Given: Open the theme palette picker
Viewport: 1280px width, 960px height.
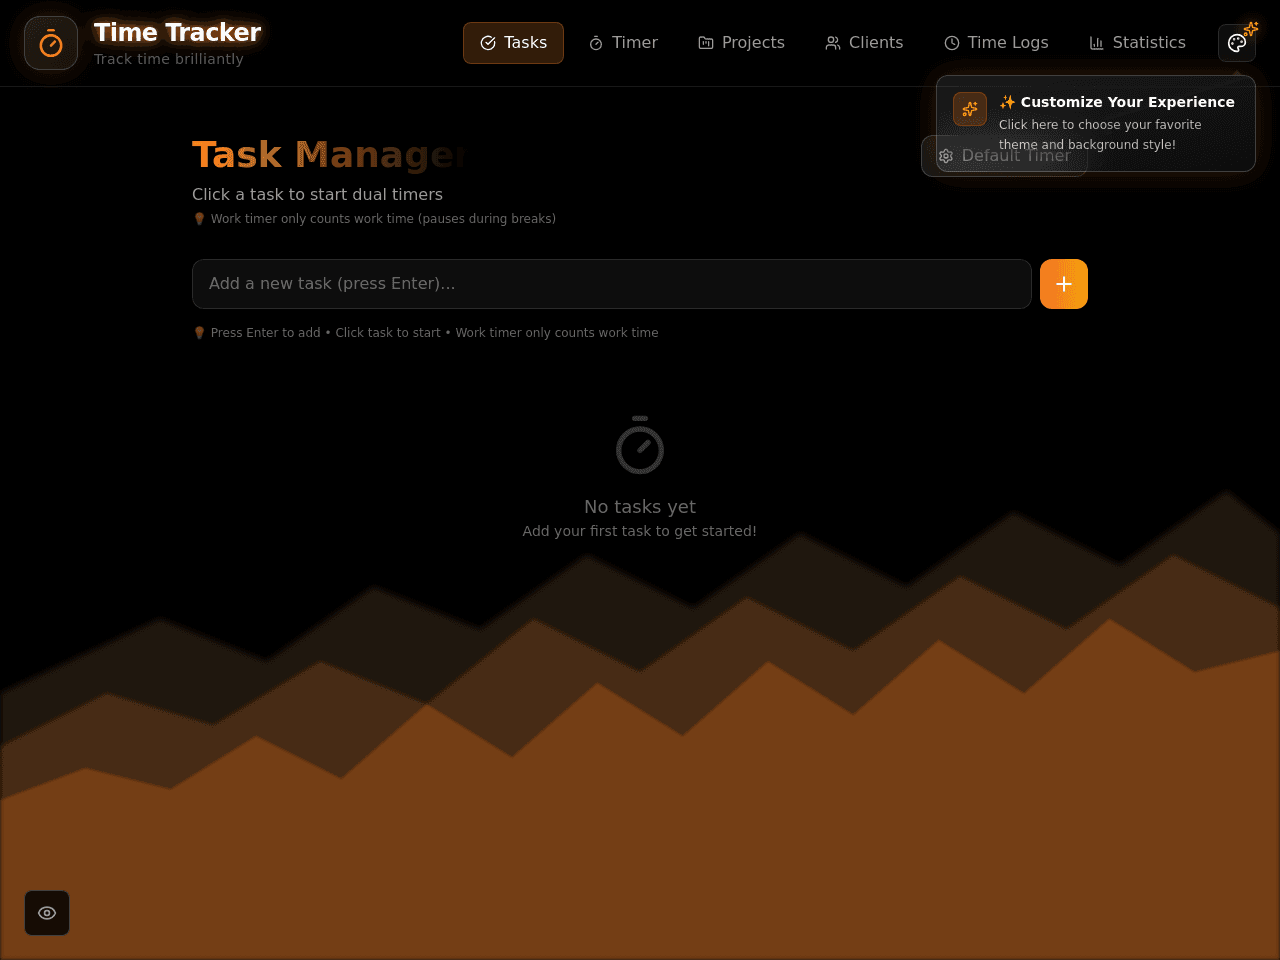Looking at the screenshot, I should point(1237,43).
